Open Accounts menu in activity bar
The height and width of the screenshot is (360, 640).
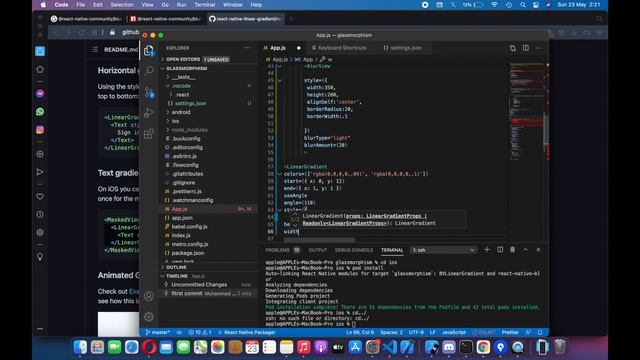click(149, 296)
